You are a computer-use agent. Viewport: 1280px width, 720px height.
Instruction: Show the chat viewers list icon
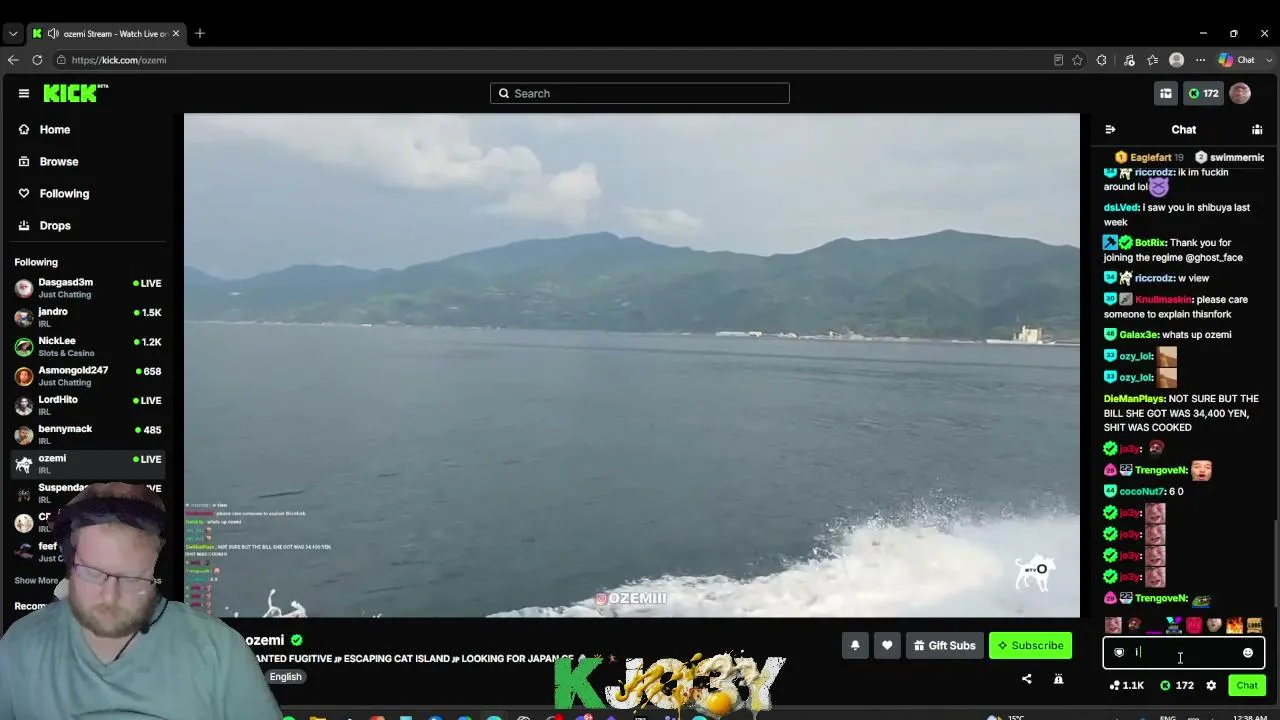[1257, 129]
